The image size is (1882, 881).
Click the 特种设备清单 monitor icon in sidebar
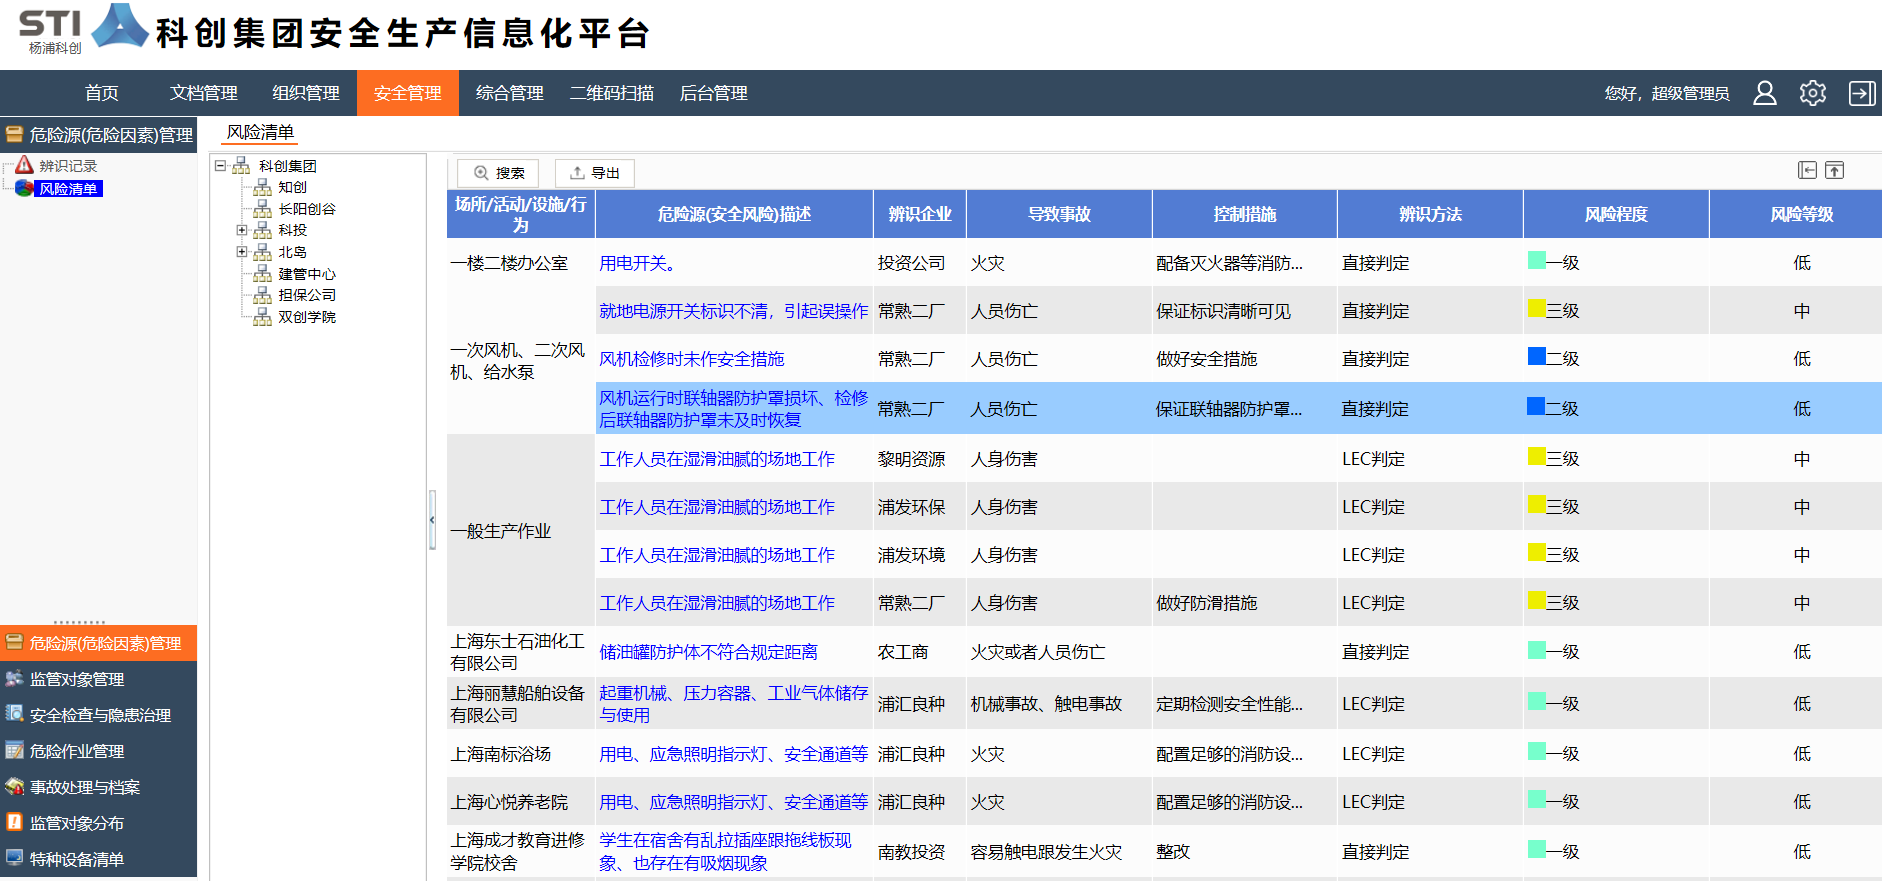(x=14, y=858)
